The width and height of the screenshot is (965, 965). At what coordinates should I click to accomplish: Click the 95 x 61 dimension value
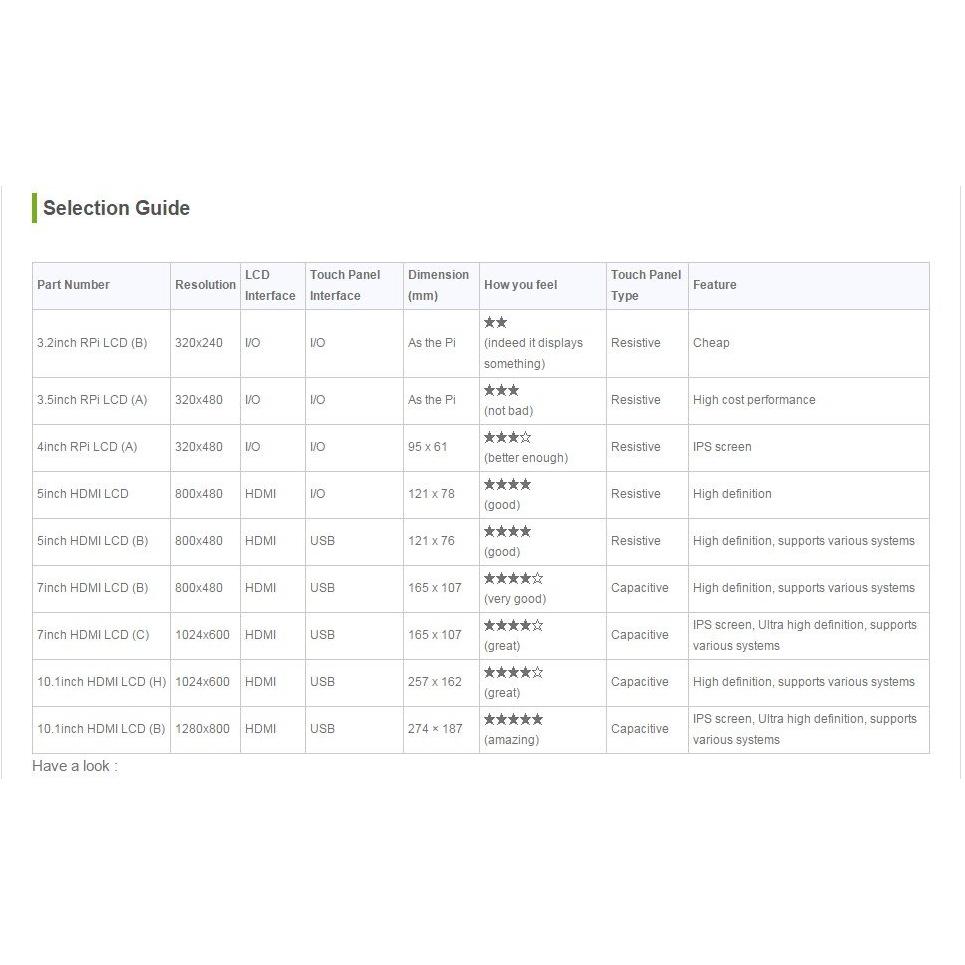(x=427, y=447)
